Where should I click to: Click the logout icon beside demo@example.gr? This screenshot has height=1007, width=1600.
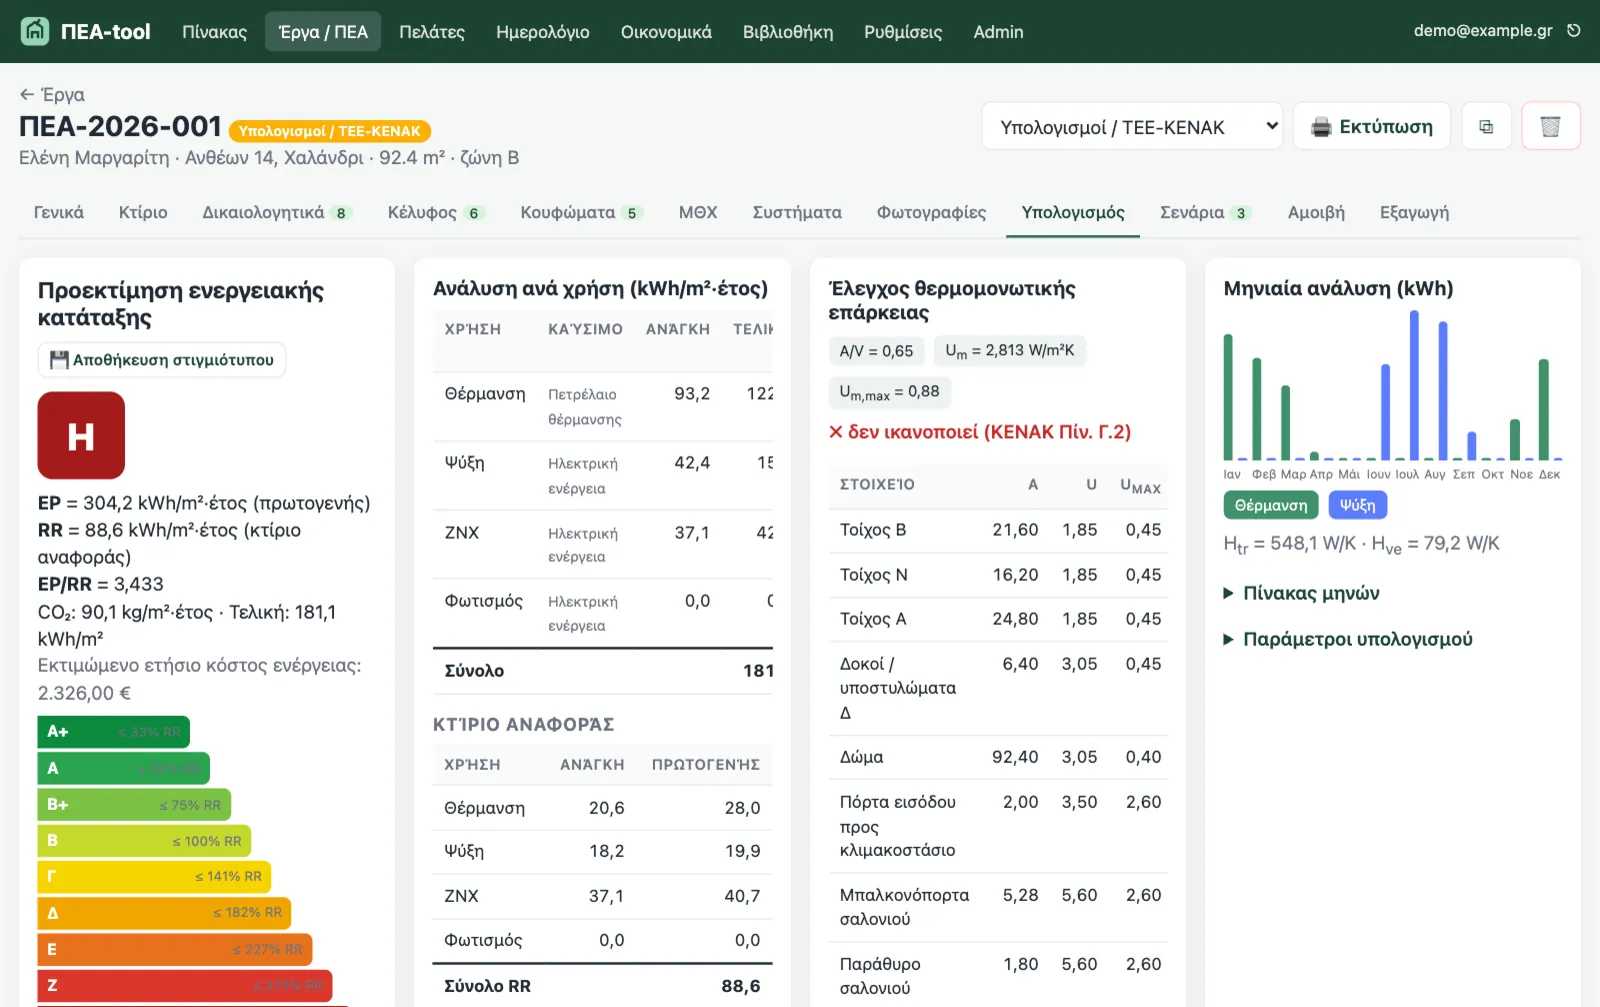tap(1573, 31)
